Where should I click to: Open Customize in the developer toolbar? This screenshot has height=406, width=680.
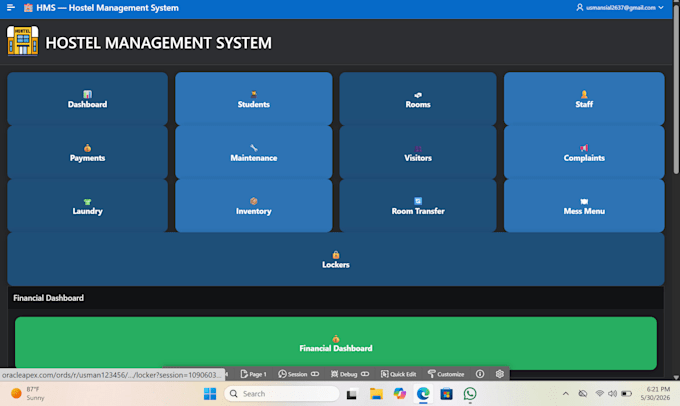(446, 374)
